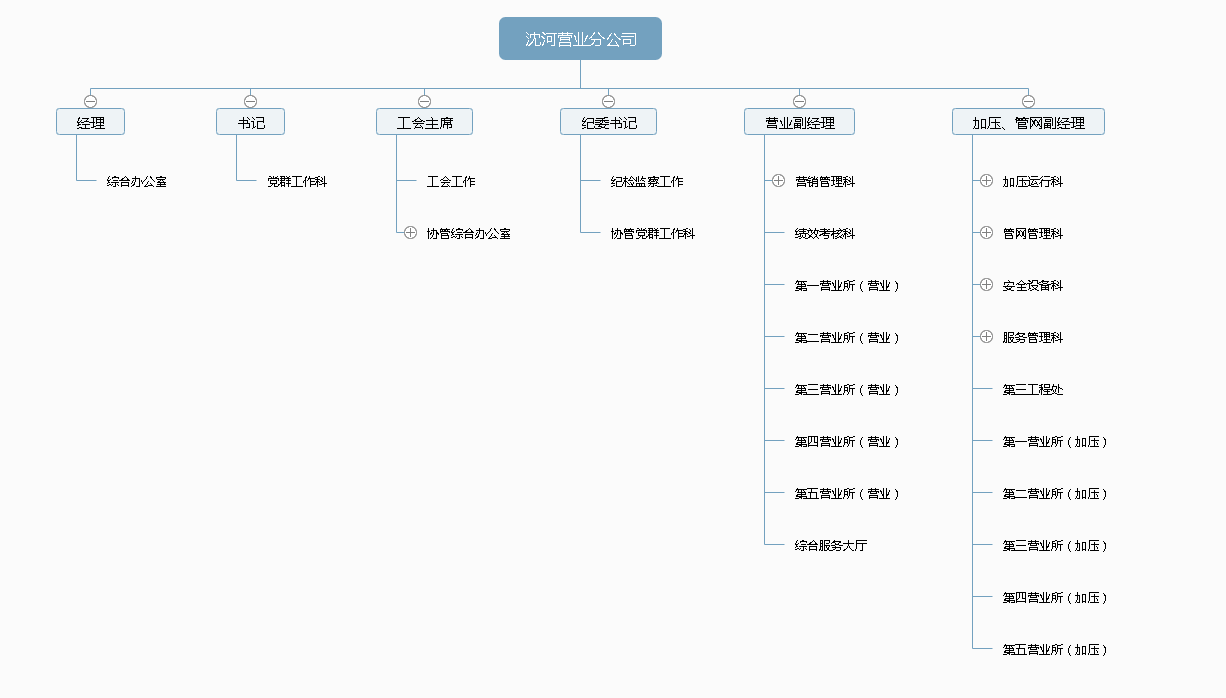This screenshot has height=698, width=1226.
Task: Click 第五营业所（加压） node
Action: [1055, 650]
